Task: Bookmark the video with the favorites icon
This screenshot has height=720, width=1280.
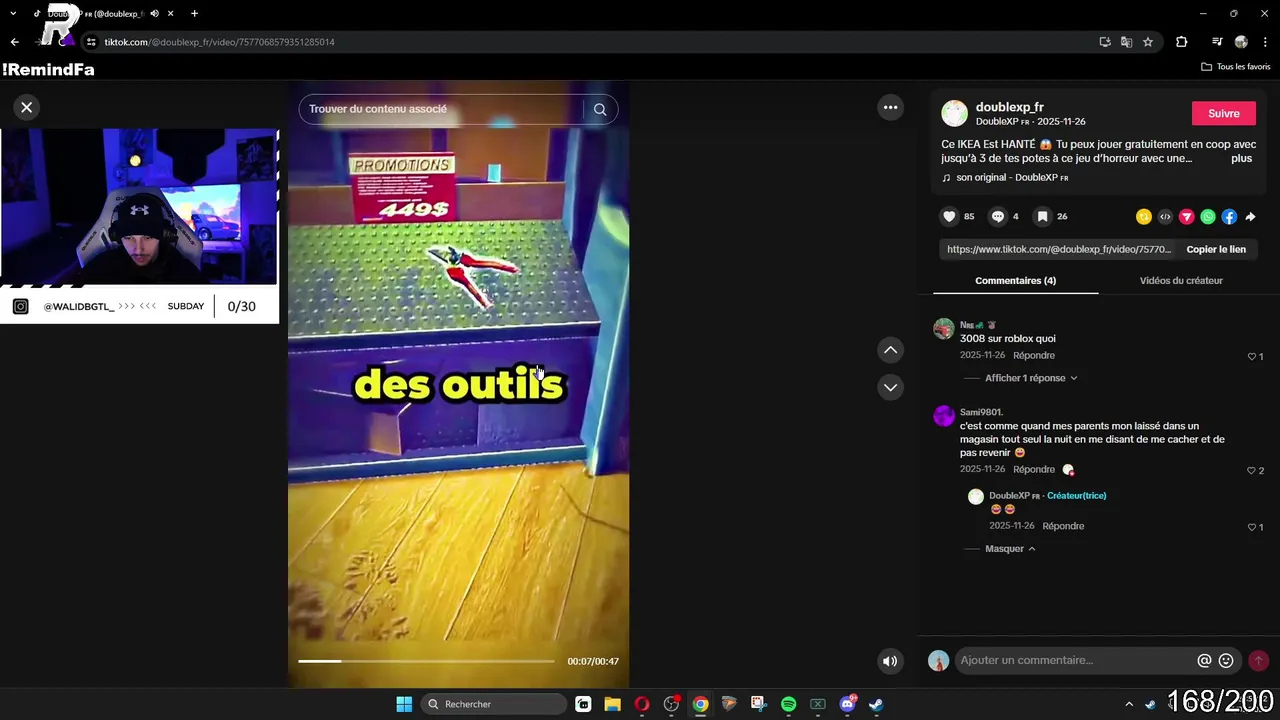Action: [1042, 216]
